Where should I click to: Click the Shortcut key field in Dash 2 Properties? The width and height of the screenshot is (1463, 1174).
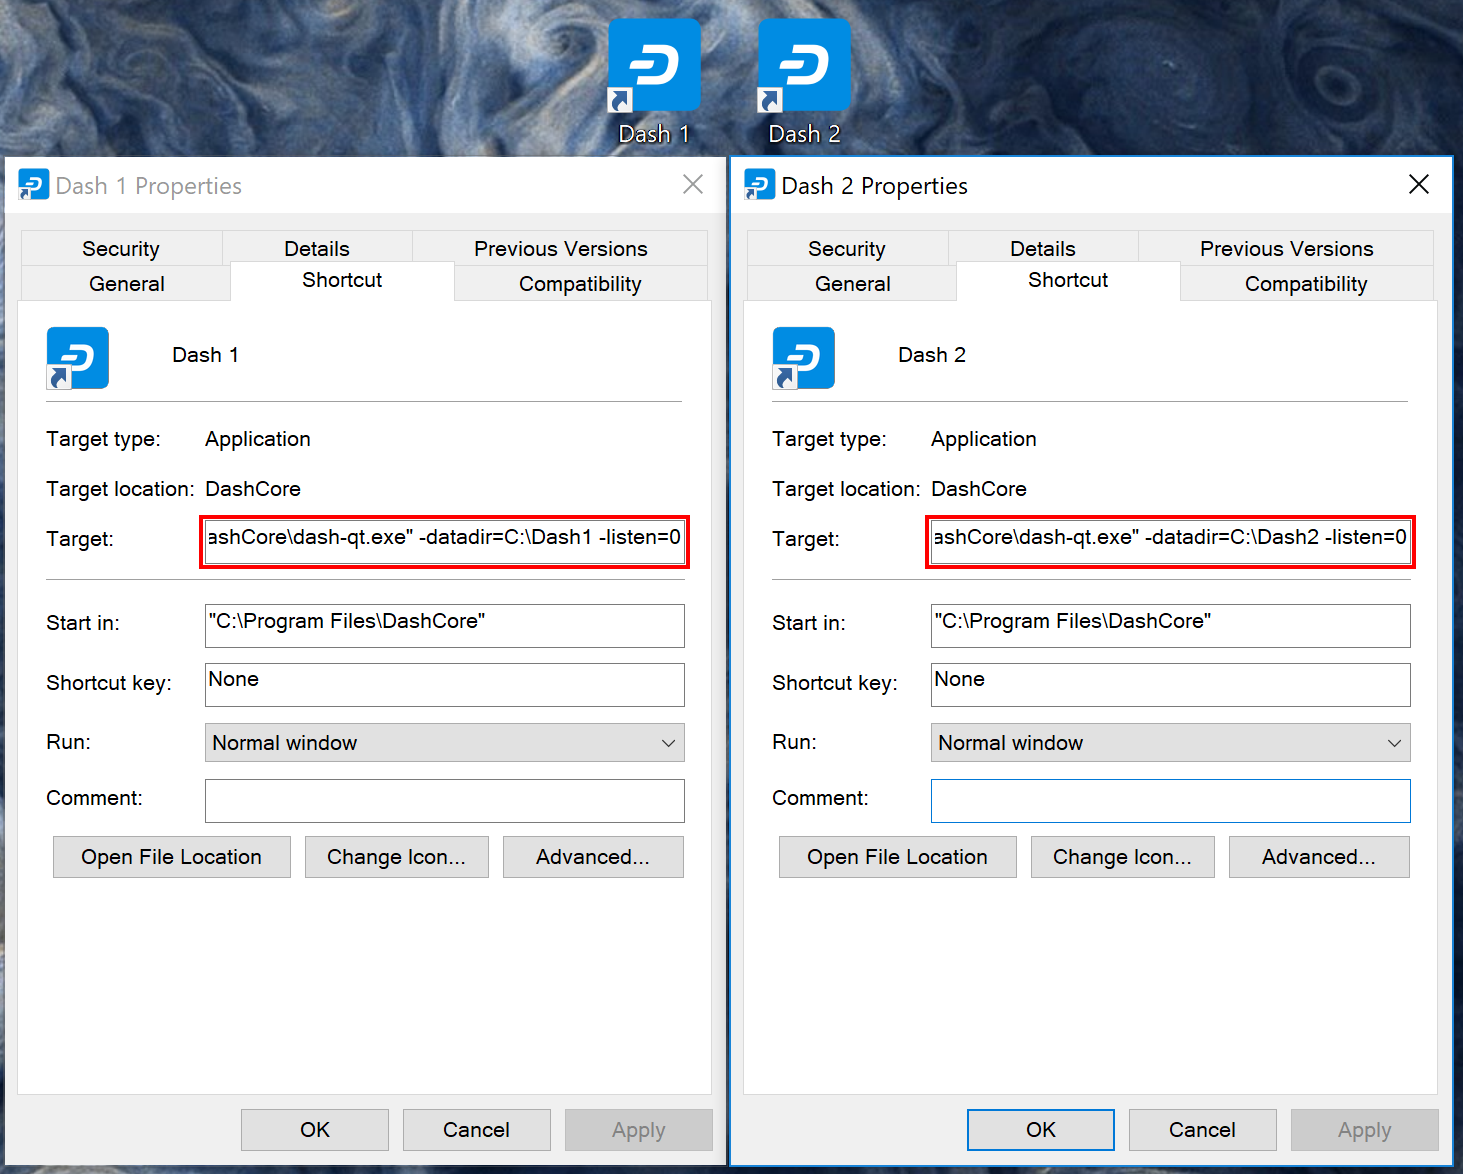coord(1170,685)
